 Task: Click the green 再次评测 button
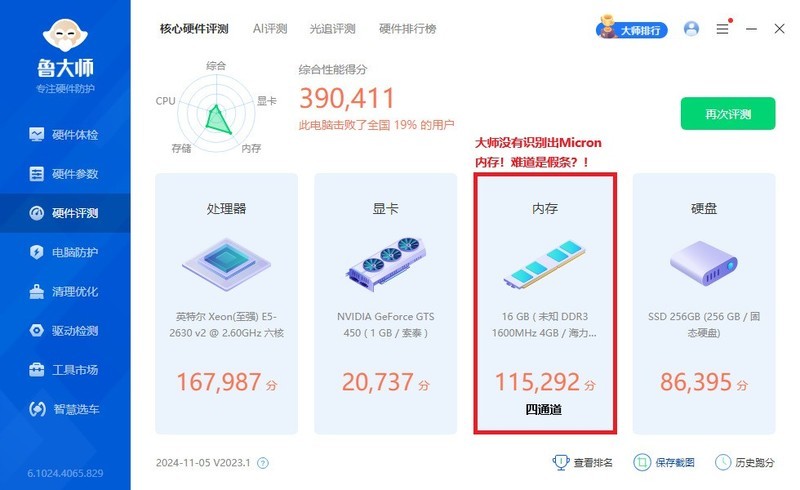pyautogui.click(x=728, y=114)
